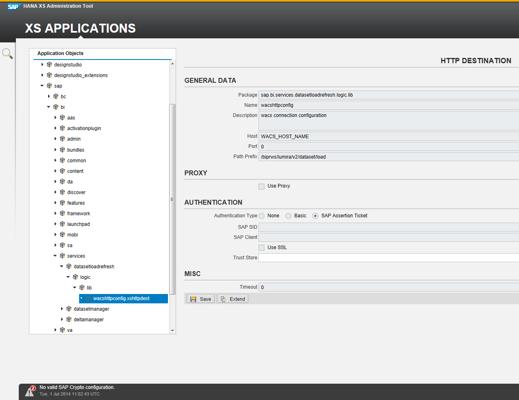Click the launchpad package icon
Image resolution: width=519 pixels, height=400 pixels.
[62, 224]
